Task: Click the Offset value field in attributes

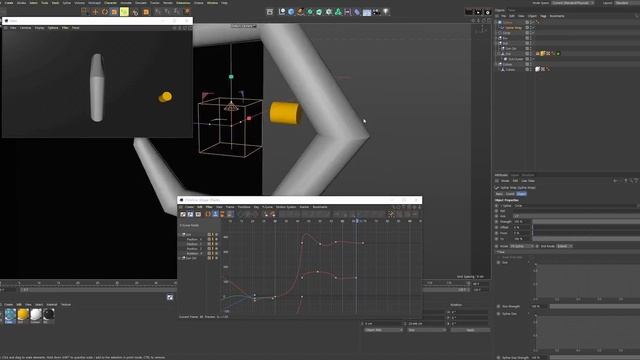Action: (x=522, y=227)
